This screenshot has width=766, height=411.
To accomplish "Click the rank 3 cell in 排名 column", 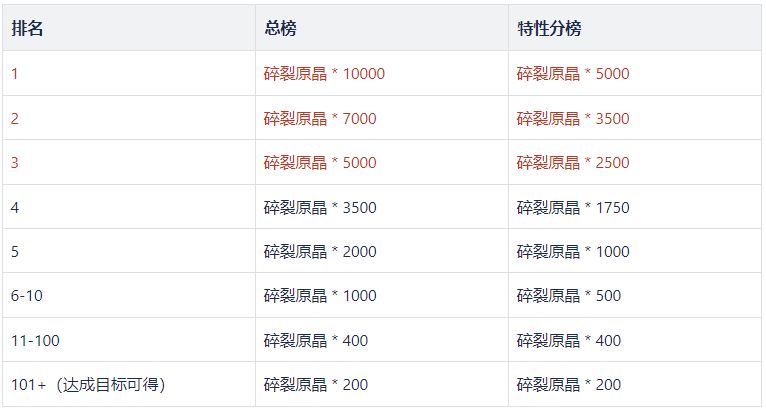I will [x=15, y=163].
